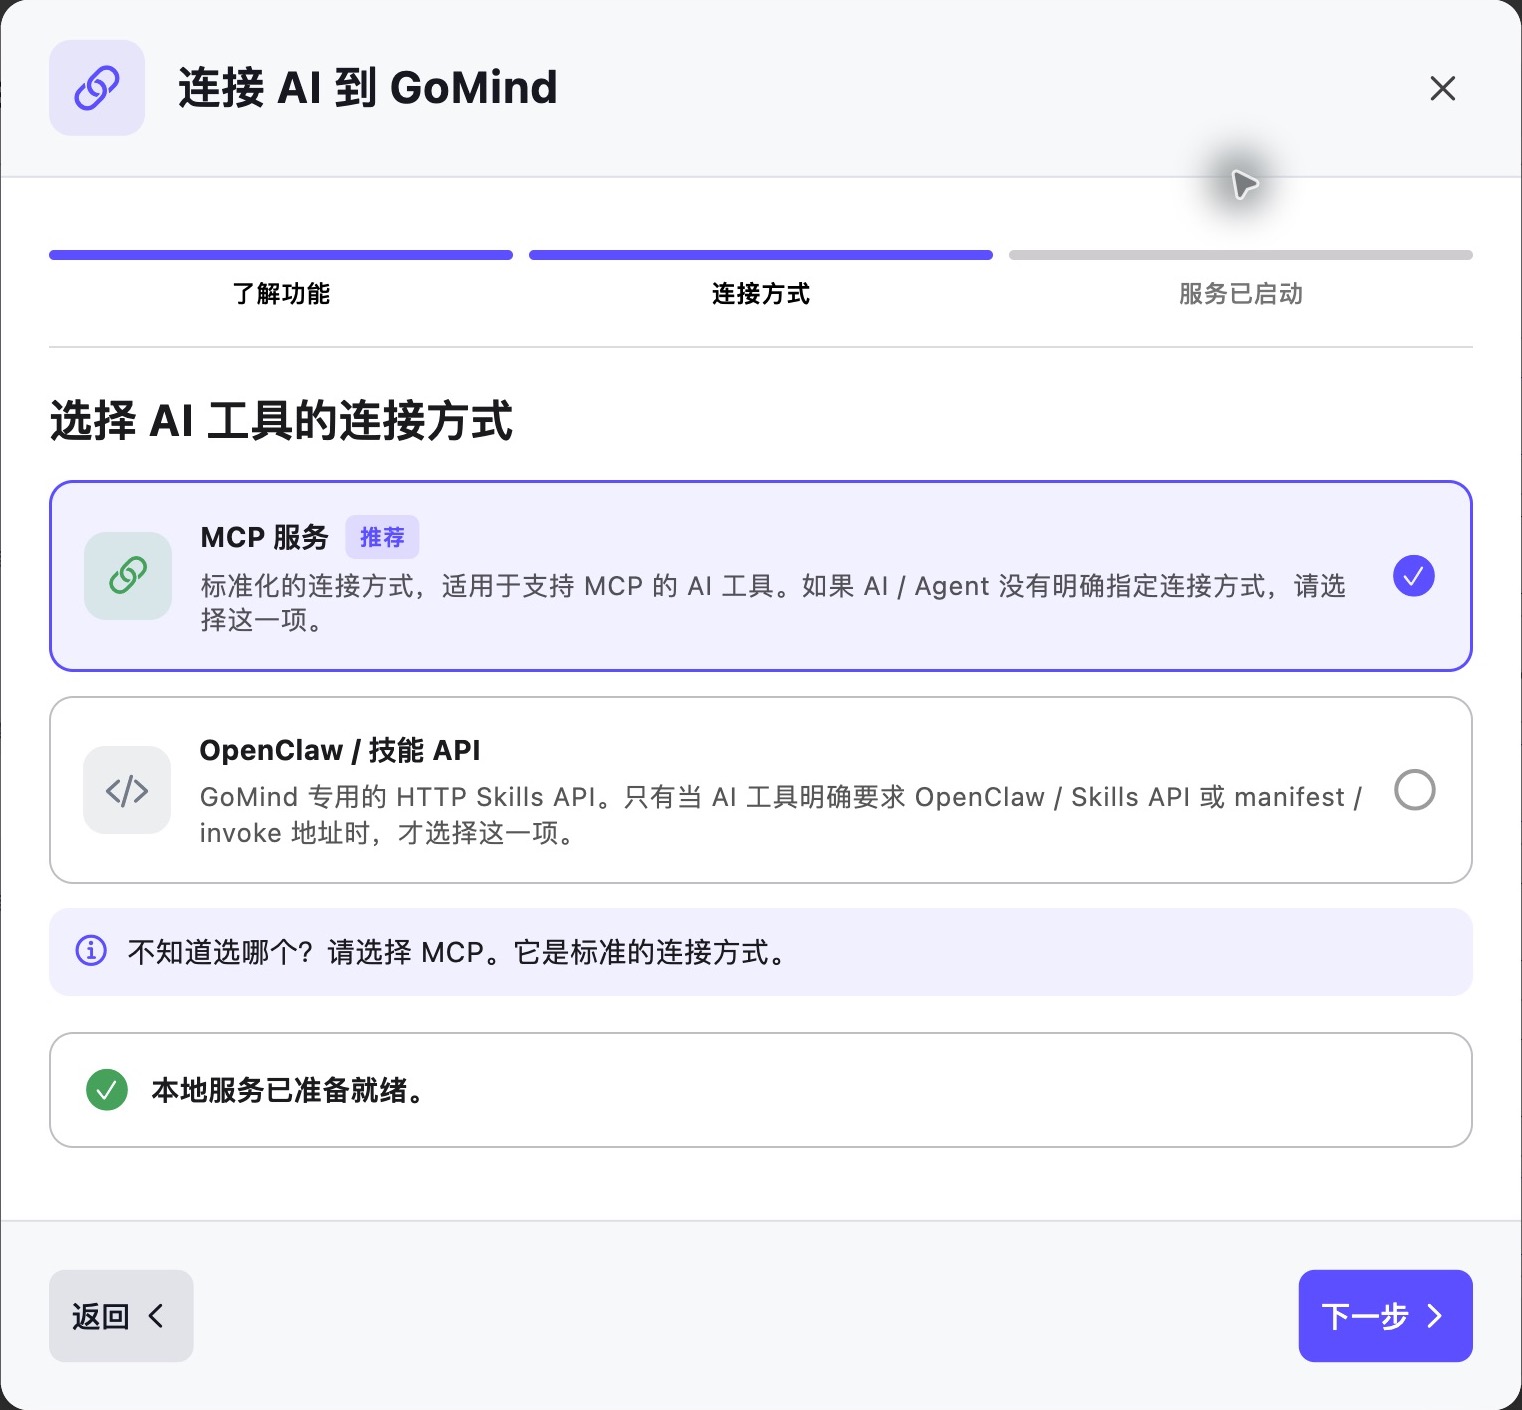The image size is (1522, 1410).
Task: Click the MCP 服务 description starting 标准化的连接方式
Action: (x=773, y=603)
